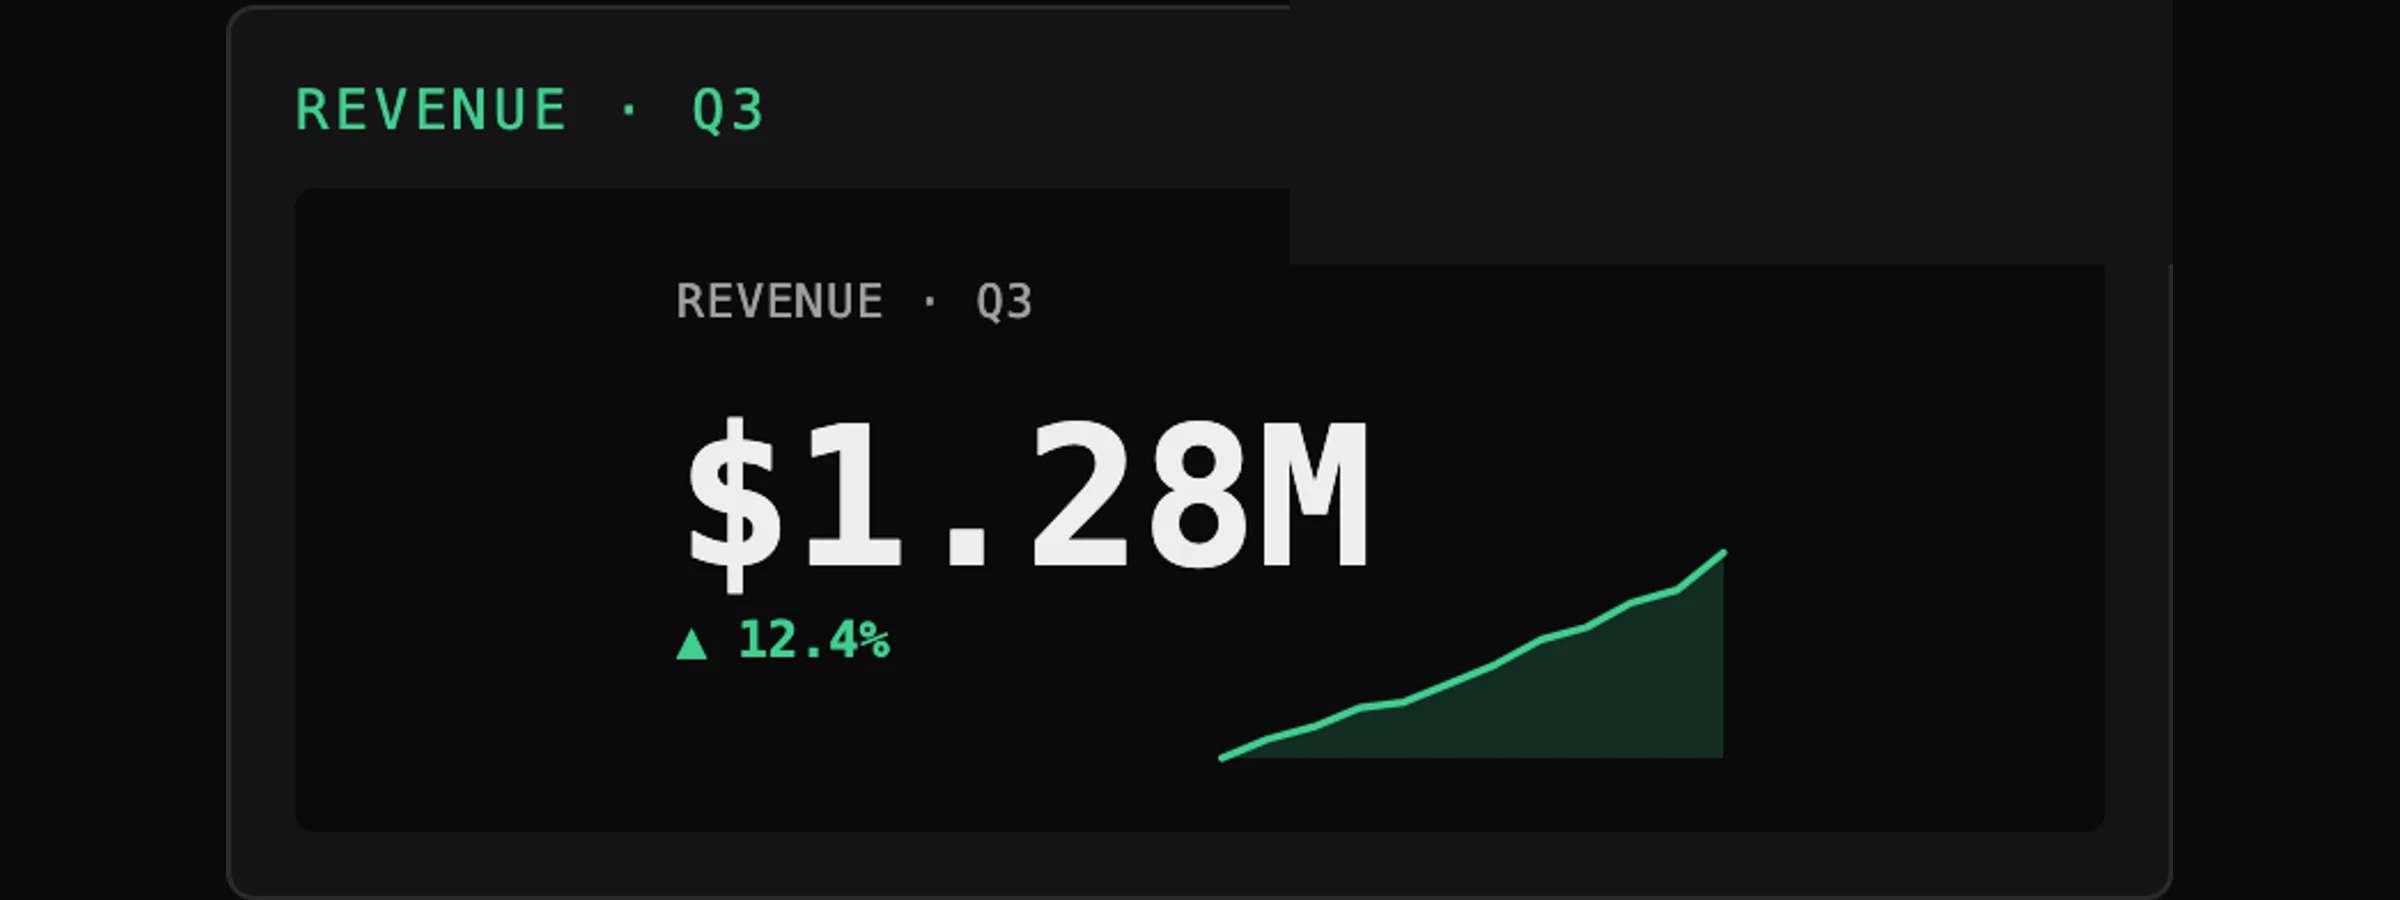The height and width of the screenshot is (900, 2400).
Task: Click the green revenue sparkline chart
Action: 1472,655
